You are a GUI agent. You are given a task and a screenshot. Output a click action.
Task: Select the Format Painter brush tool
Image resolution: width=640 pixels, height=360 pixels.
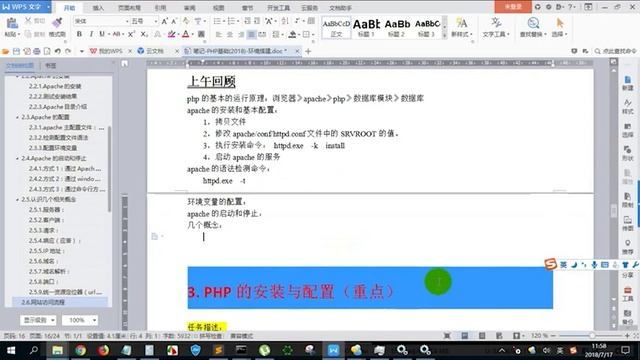[57, 24]
